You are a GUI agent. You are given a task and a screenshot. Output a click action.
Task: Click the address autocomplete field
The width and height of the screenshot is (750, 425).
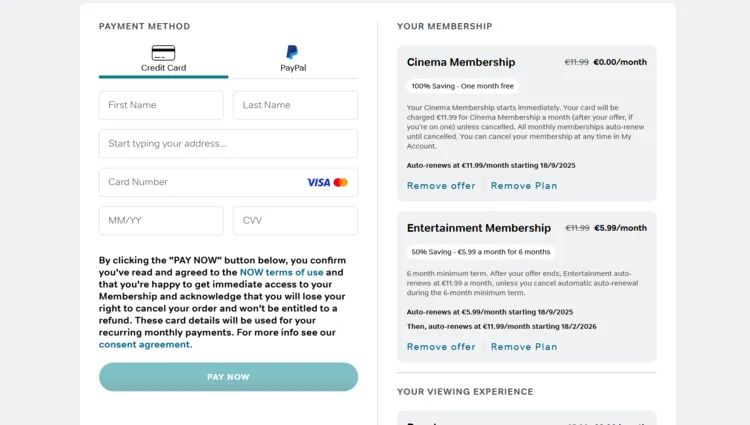[228, 143]
